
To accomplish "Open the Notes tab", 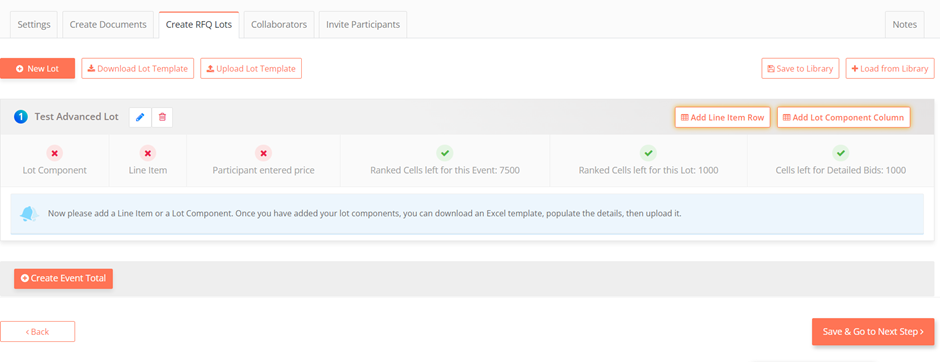I will tap(905, 25).
